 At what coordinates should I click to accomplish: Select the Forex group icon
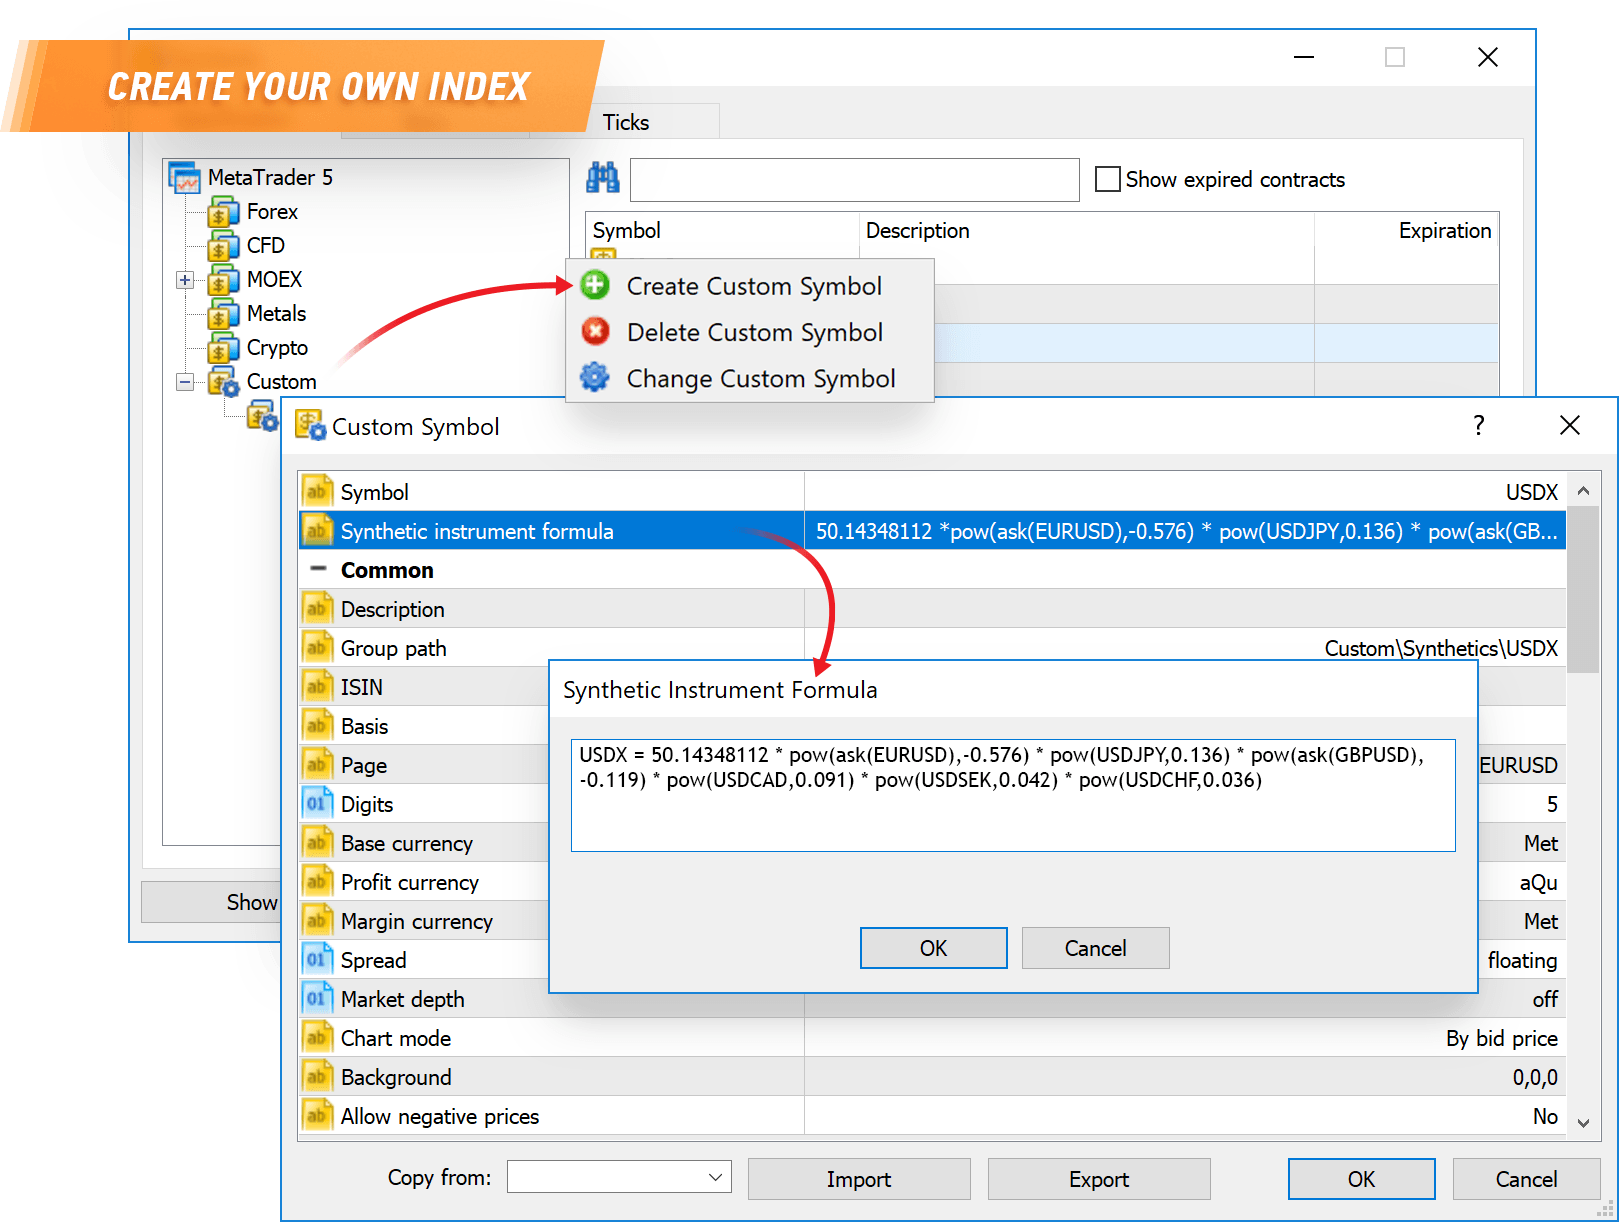tap(221, 211)
